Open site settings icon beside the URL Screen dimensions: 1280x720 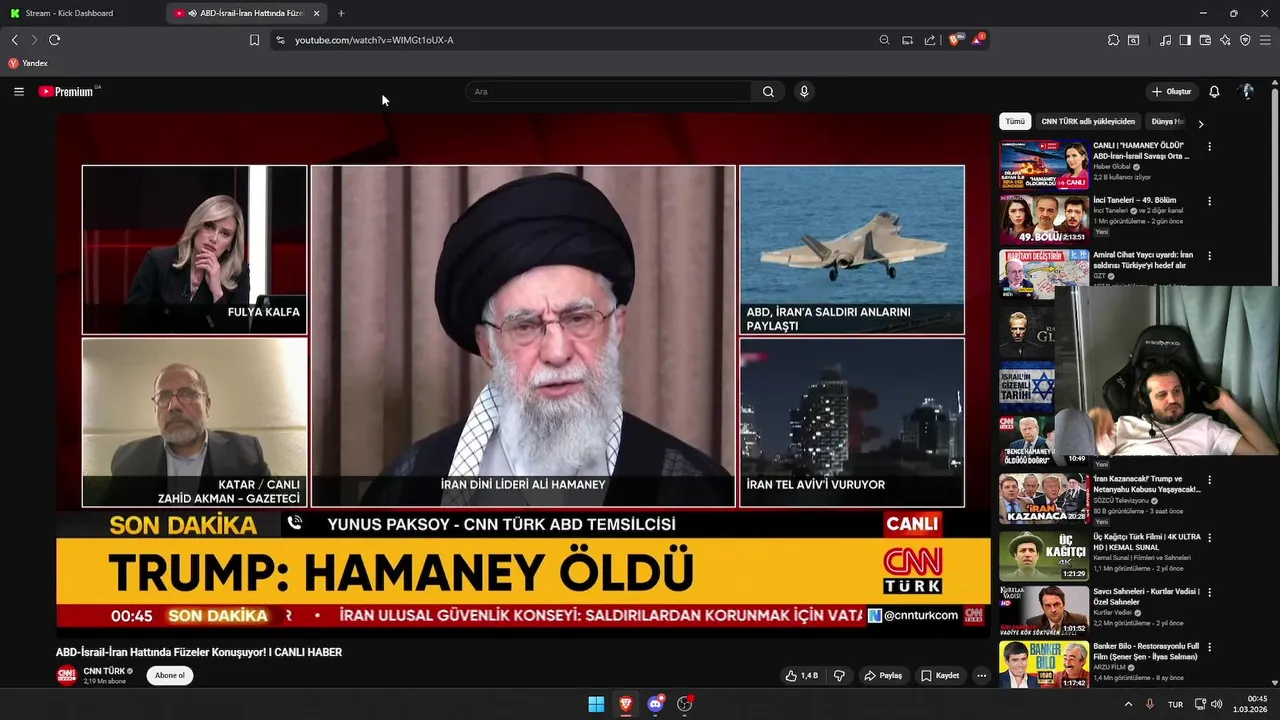[x=280, y=40]
